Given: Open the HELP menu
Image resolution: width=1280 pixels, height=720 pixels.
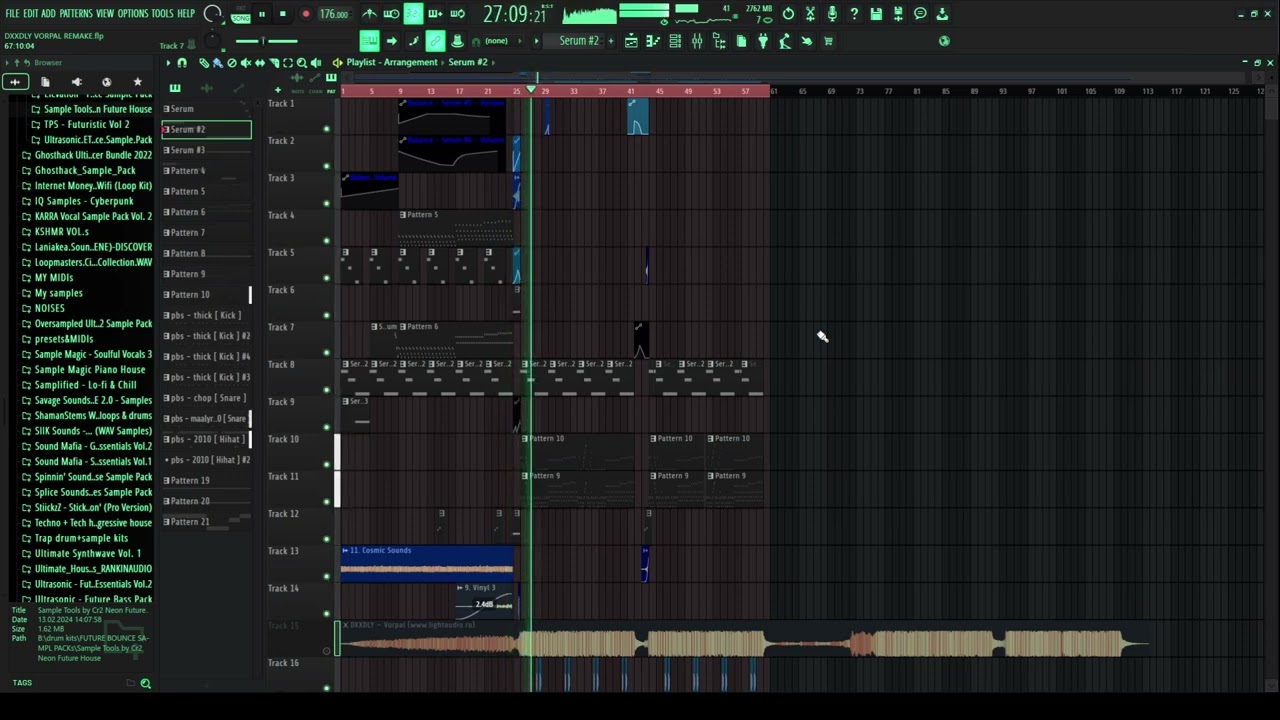Looking at the screenshot, I should coord(186,14).
